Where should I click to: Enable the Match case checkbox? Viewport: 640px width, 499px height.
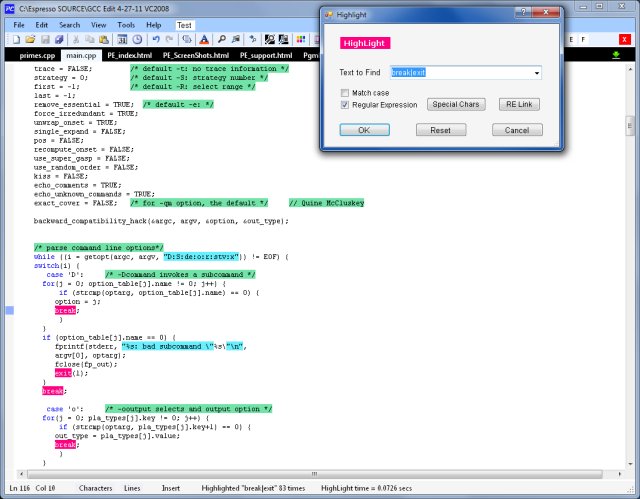click(346, 92)
